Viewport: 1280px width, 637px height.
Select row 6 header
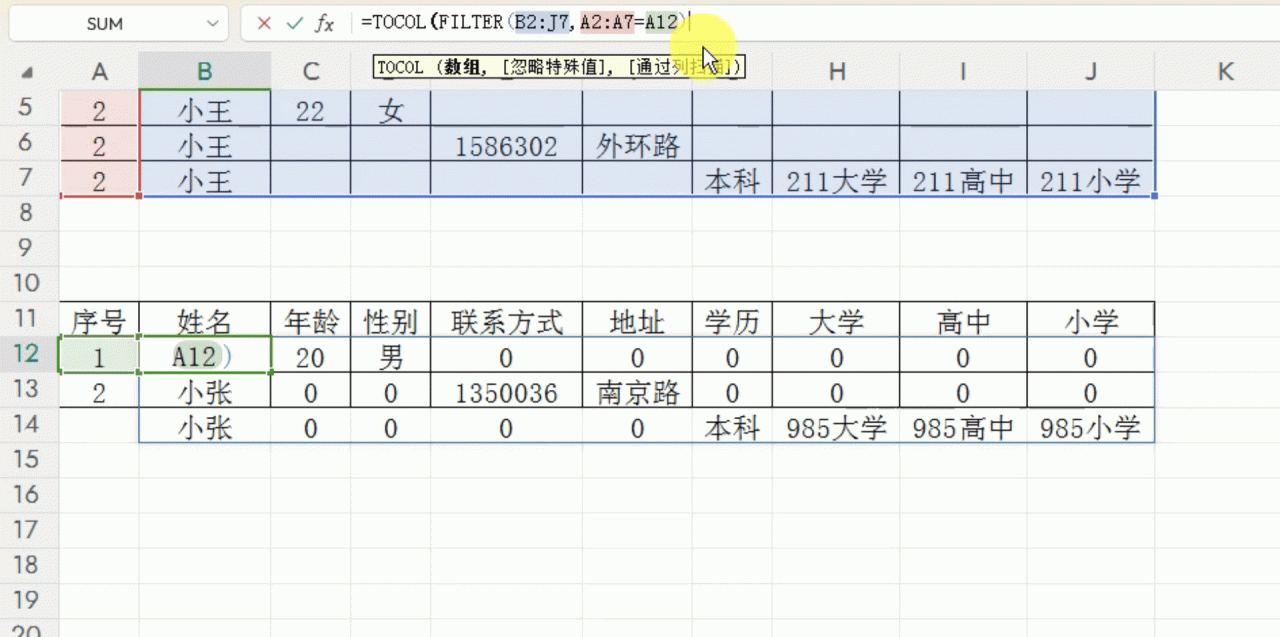tap(28, 144)
